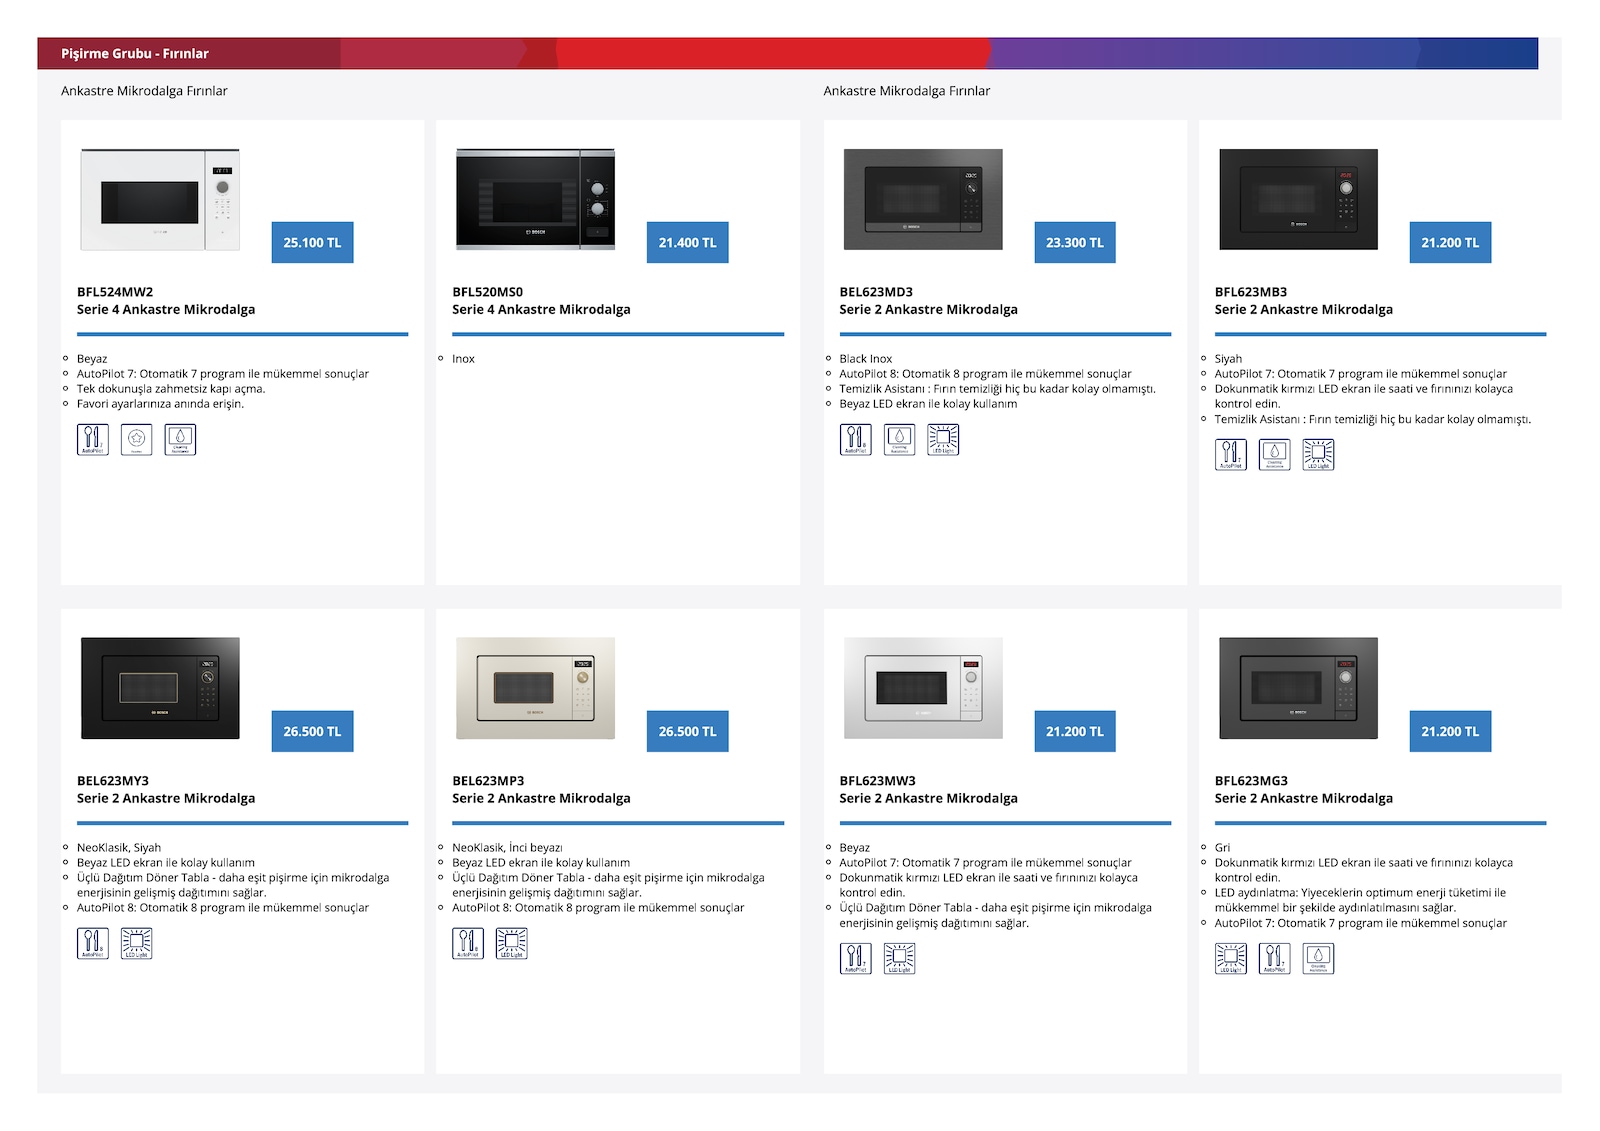Click the LED Light icon under BEL623MY3

(x=137, y=944)
